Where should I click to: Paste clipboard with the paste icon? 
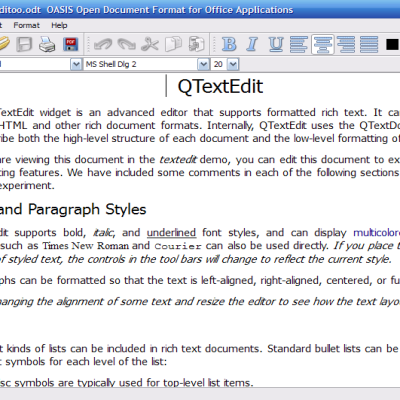click(196, 44)
